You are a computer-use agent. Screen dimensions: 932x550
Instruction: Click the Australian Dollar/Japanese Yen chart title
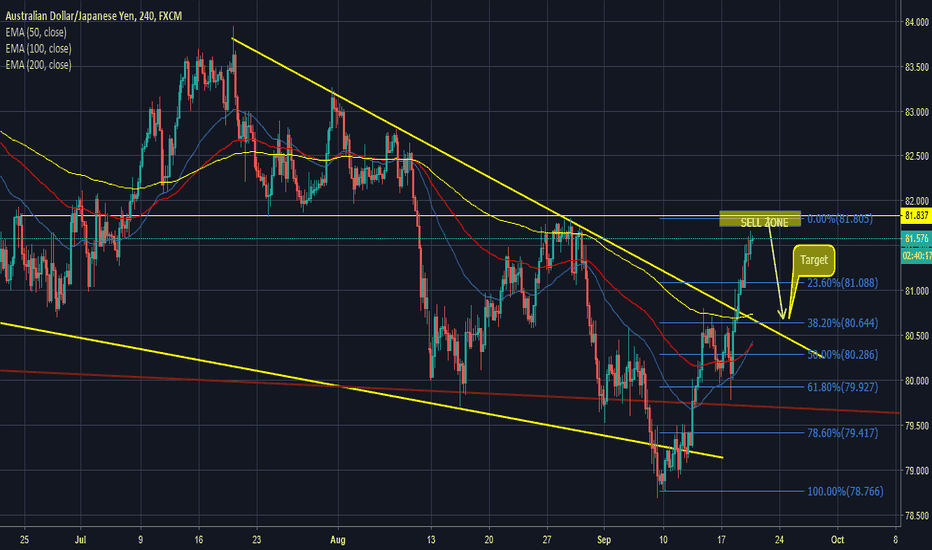click(93, 16)
